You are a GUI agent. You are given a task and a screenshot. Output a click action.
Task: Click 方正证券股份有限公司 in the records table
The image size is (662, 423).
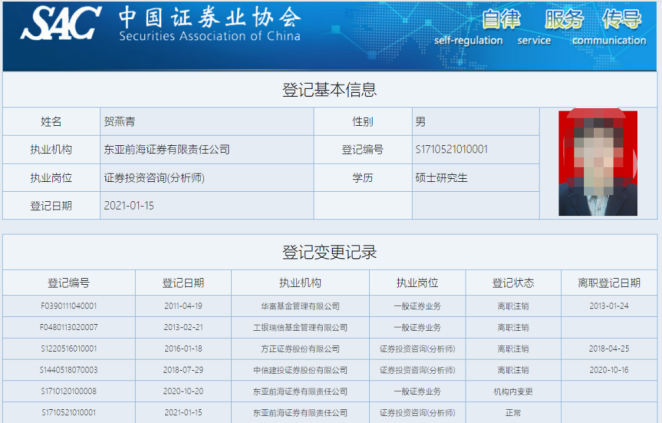[x=297, y=349]
